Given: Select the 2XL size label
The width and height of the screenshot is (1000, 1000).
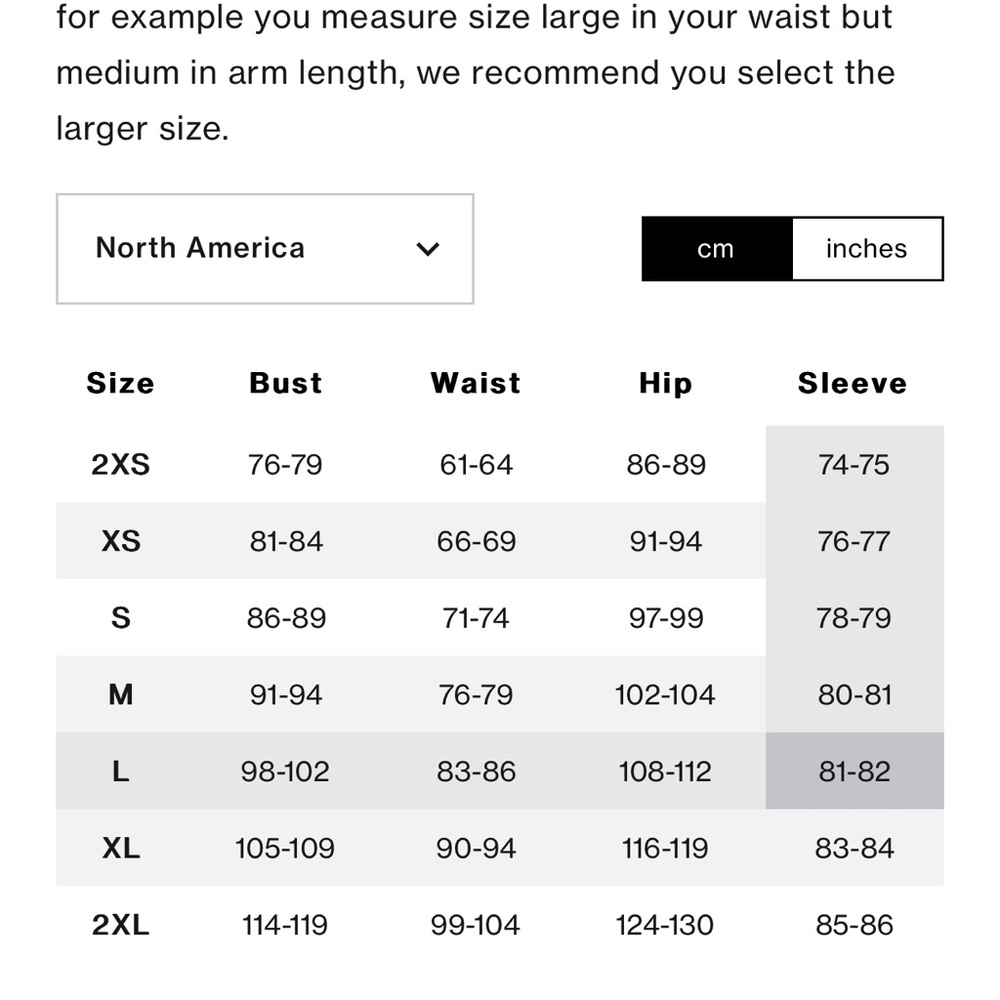Looking at the screenshot, I should (x=120, y=925).
